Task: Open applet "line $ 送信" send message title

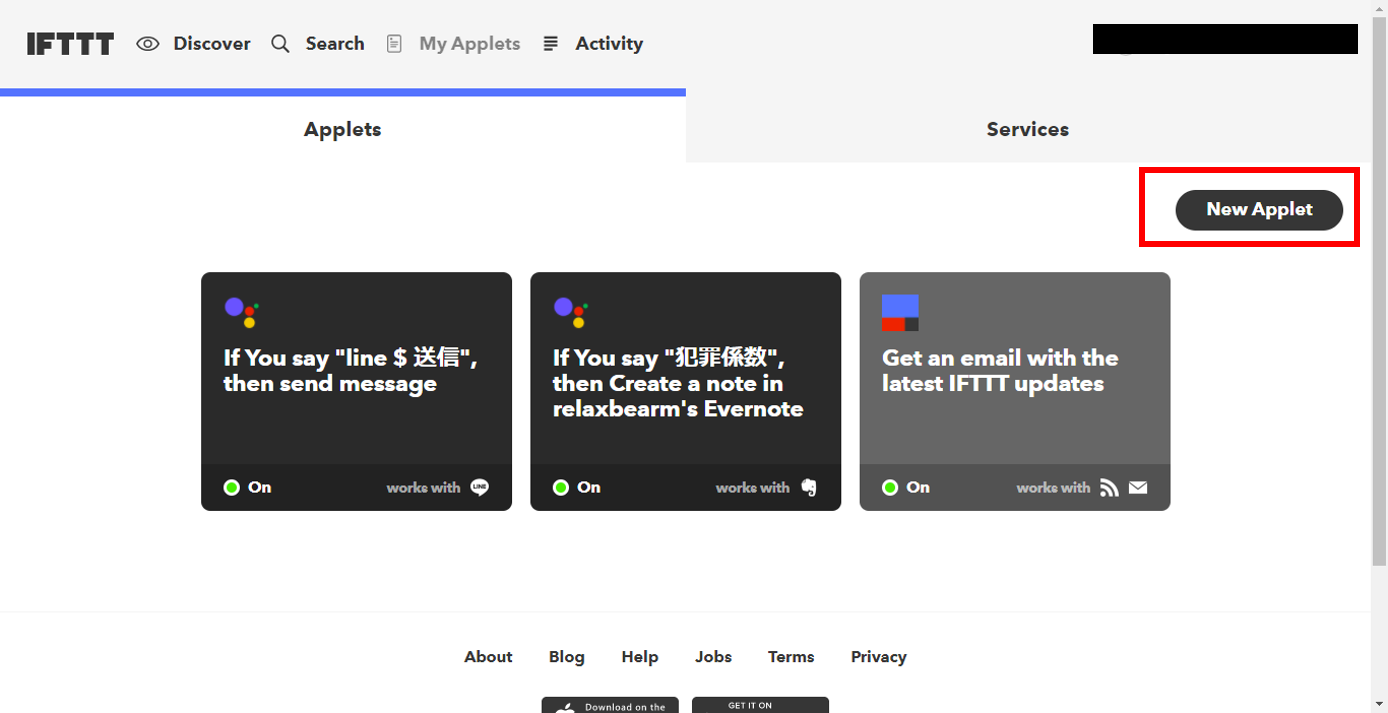Action: 350,371
